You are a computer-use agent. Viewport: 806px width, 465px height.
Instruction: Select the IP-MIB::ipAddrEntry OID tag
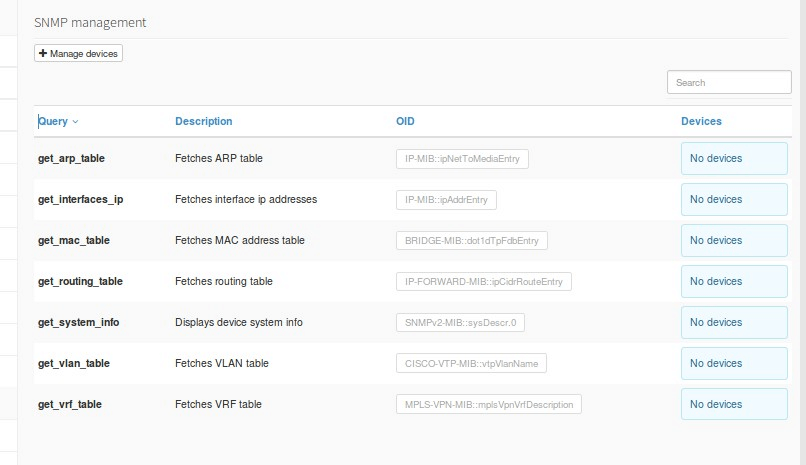446,200
